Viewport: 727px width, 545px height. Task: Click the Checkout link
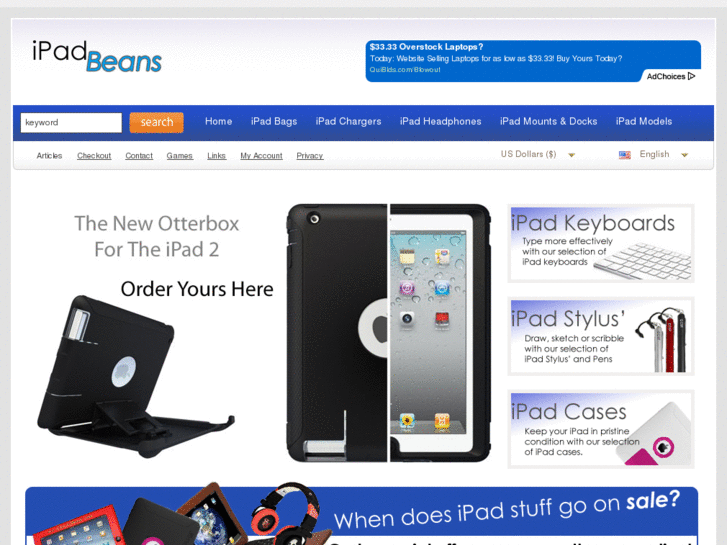coord(94,156)
